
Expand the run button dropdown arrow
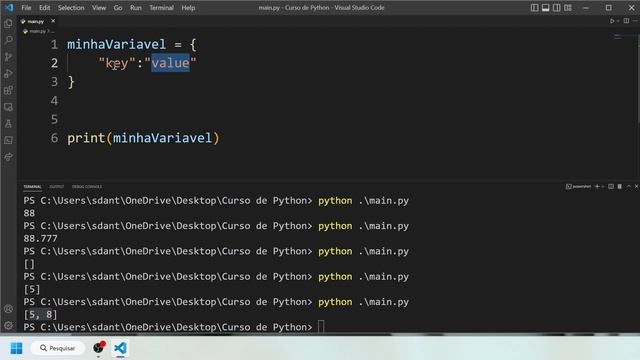(x=618, y=21)
